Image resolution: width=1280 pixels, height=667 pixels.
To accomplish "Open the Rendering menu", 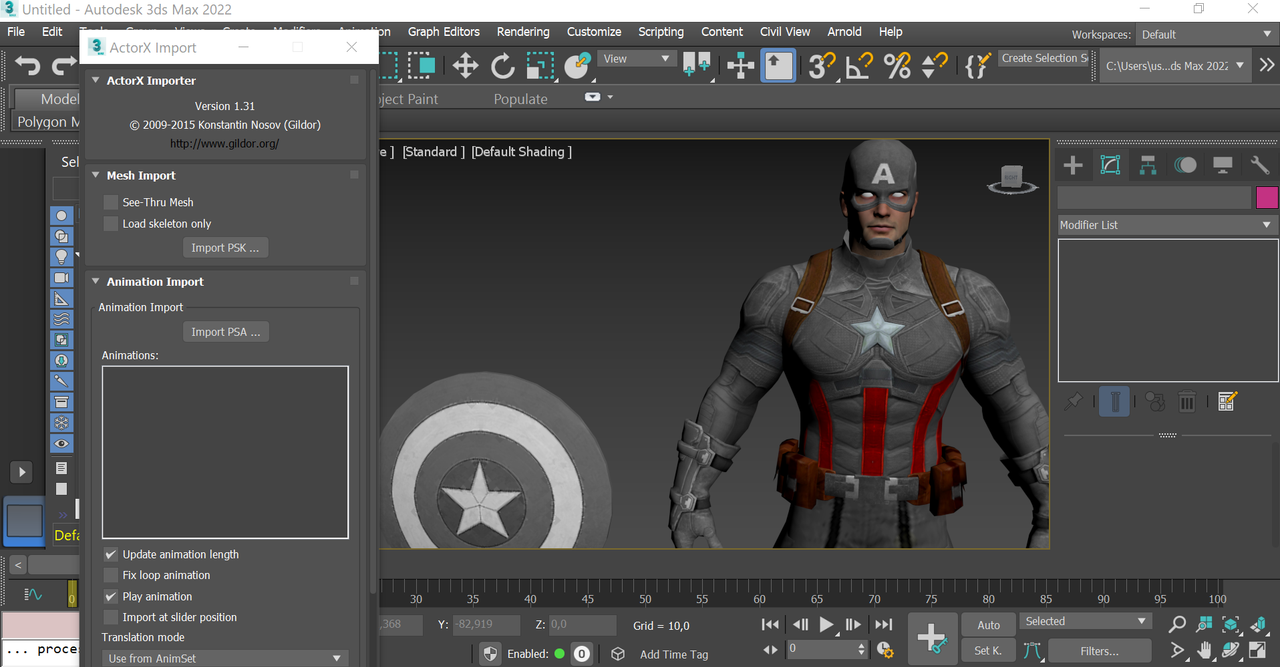I will tap(523, 32).
